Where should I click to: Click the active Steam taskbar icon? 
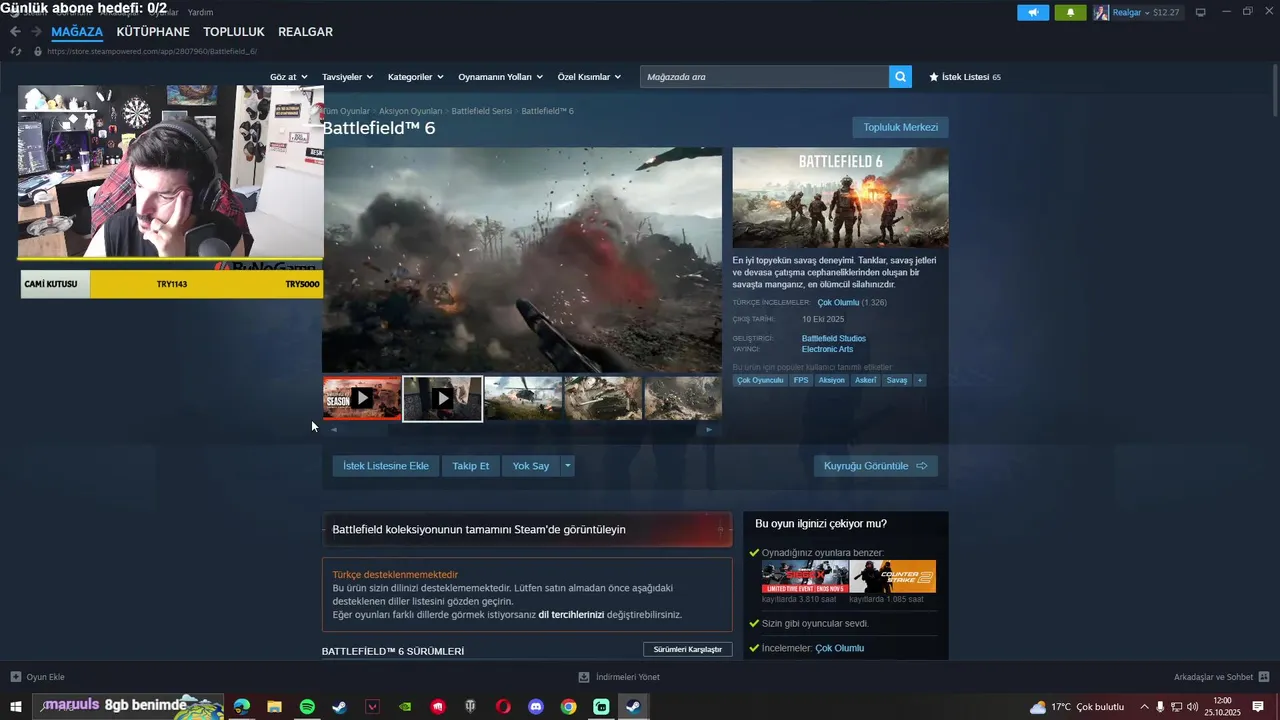click(633, 707)
